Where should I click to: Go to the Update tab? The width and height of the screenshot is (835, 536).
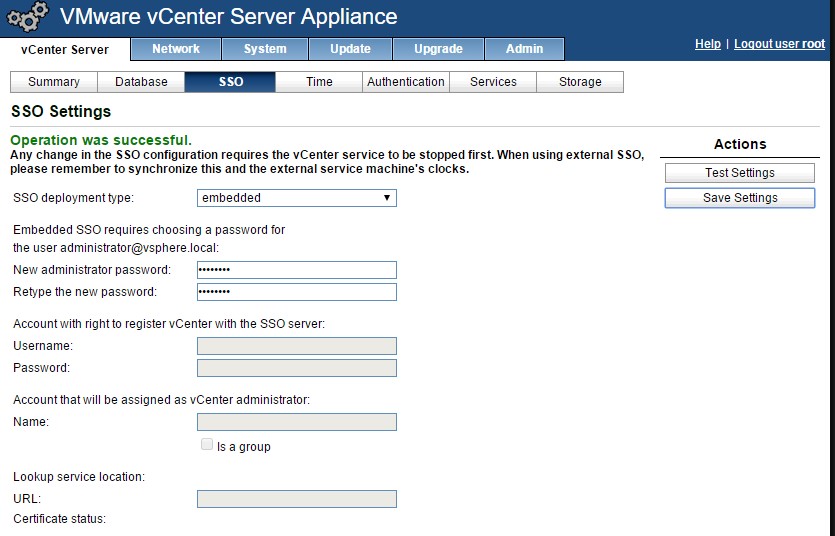(x=350, y=49)
